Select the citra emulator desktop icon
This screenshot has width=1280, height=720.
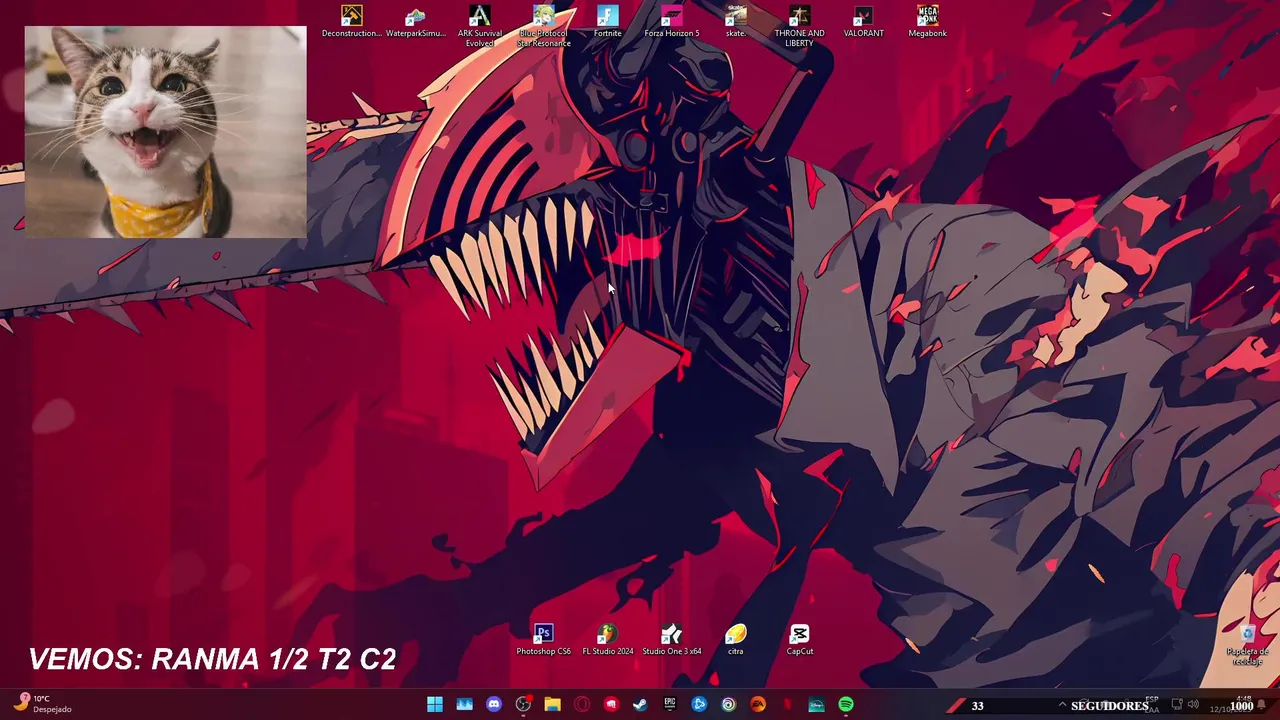[x=736, y=640]
